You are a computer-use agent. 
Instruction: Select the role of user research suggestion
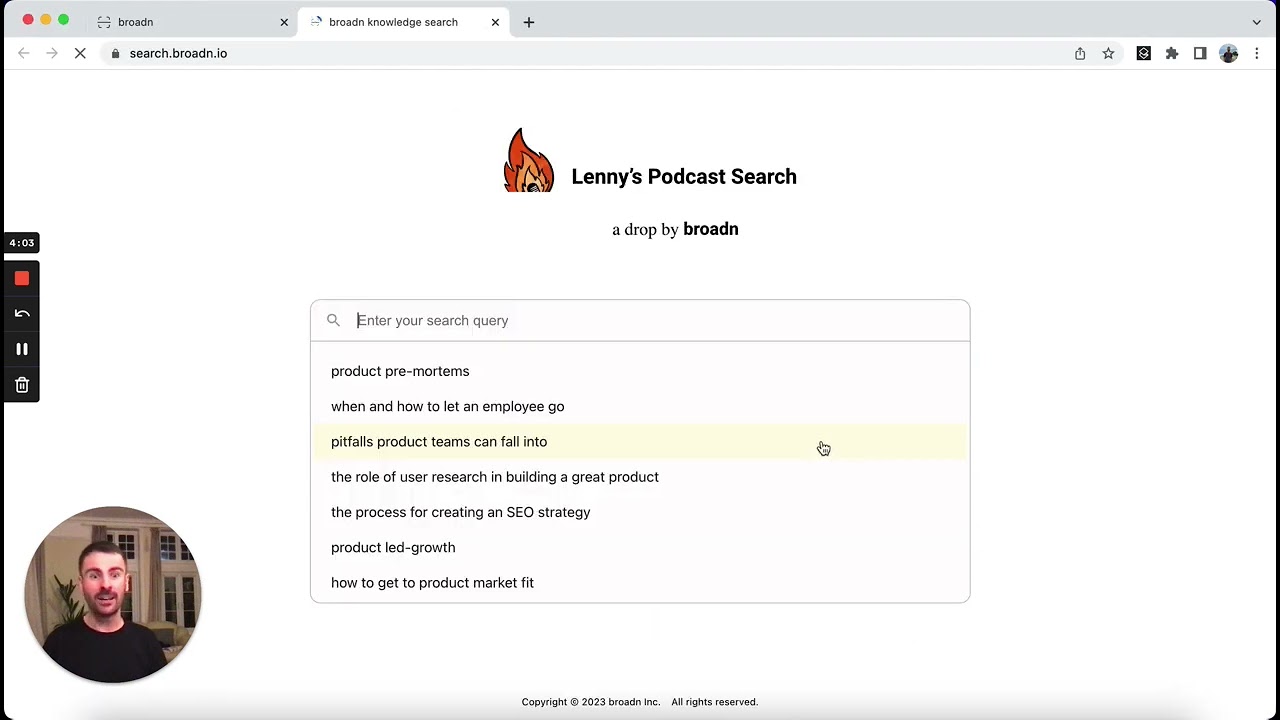640,477
